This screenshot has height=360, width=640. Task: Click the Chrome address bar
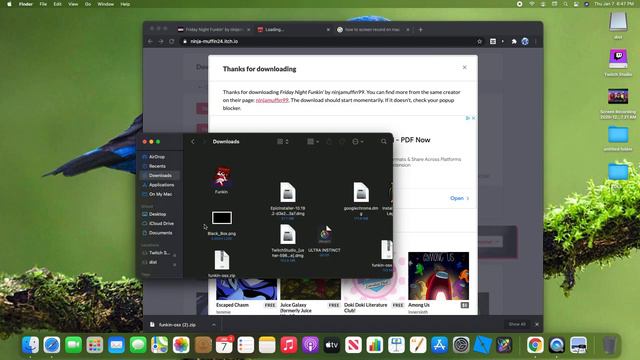pyautogui.click(x=327, y=41)
